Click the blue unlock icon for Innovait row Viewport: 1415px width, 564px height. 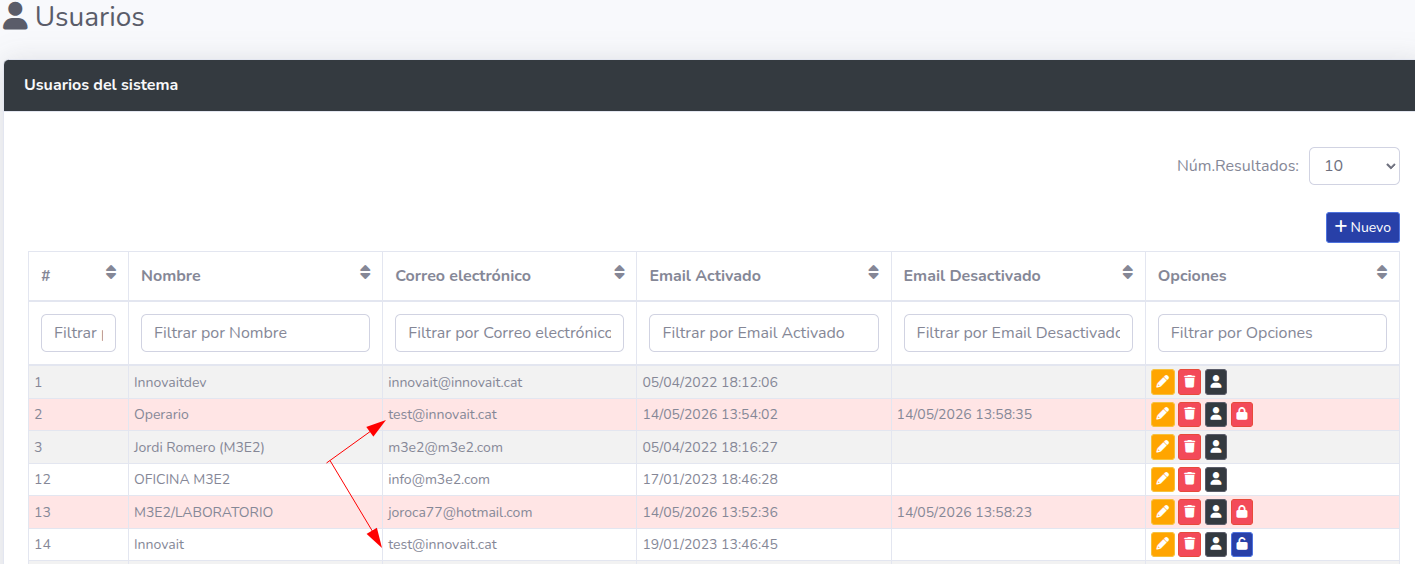click(1241, 545)
